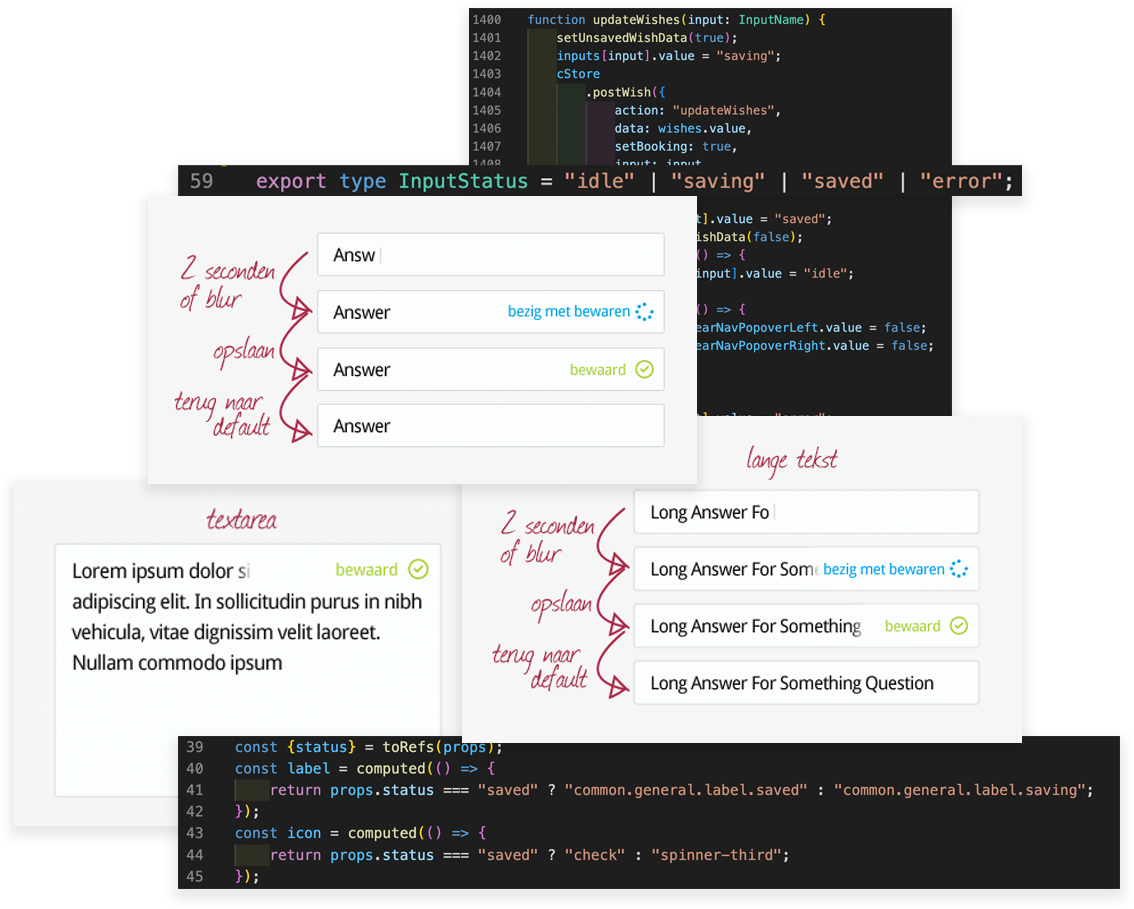Click 'const {status} = toRefs(props);' on line 39
This screenshot has width=1134, height=909.
(368, 747)
